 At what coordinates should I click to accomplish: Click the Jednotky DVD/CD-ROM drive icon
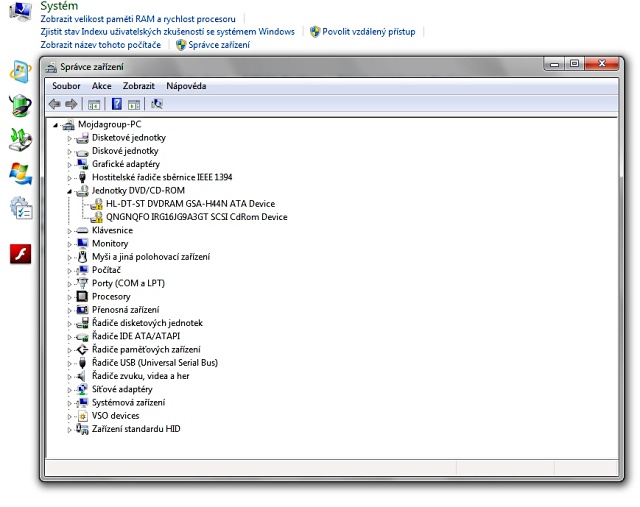pyautogui.click(x=82, y=191)
